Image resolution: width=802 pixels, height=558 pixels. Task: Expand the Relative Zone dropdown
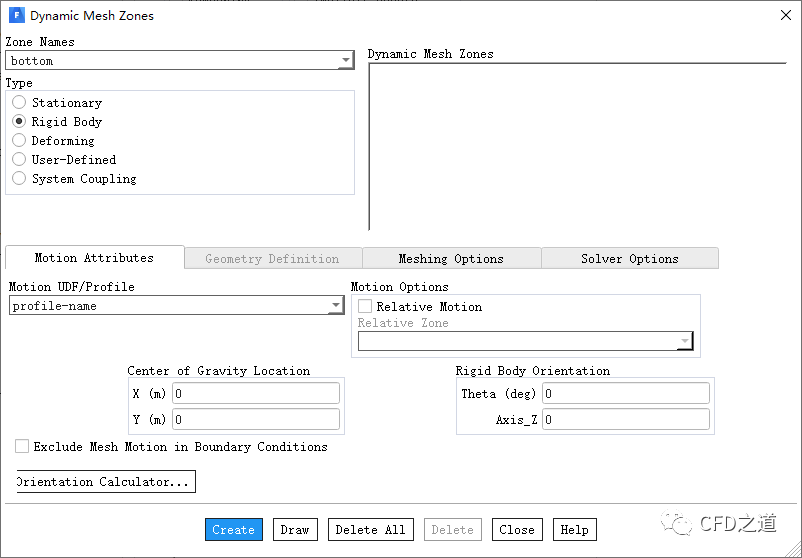point(684,342)
